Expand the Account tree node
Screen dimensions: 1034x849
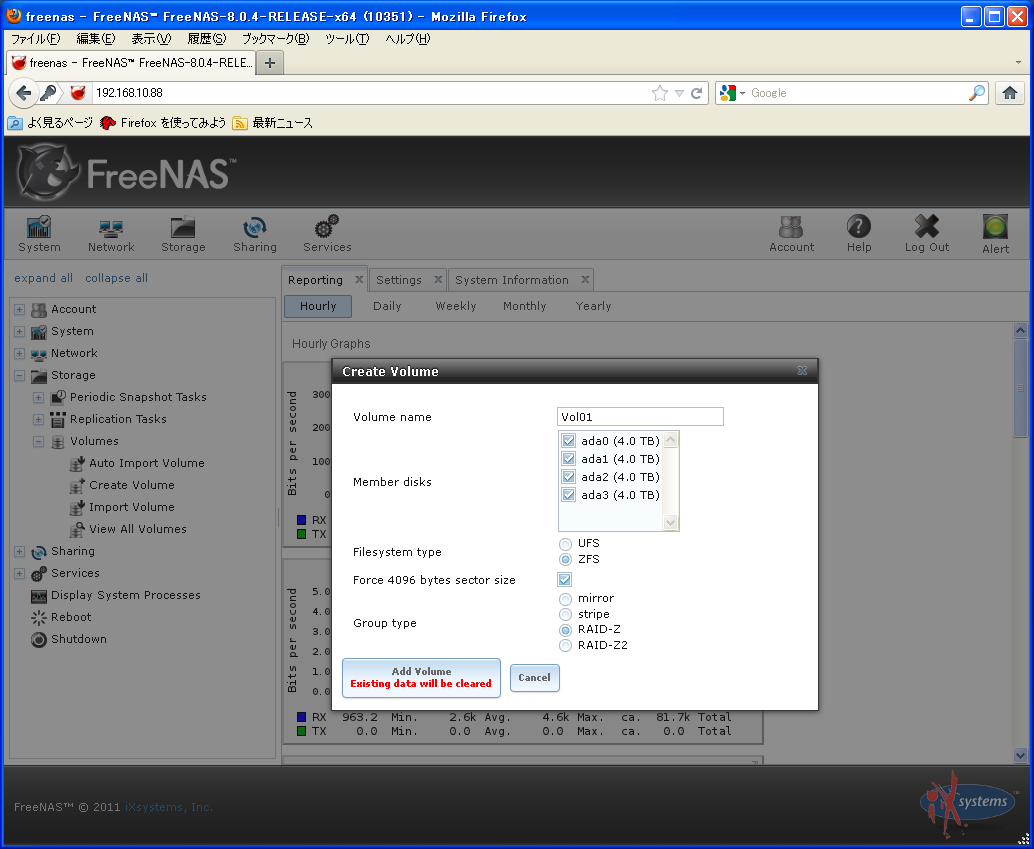20,309
